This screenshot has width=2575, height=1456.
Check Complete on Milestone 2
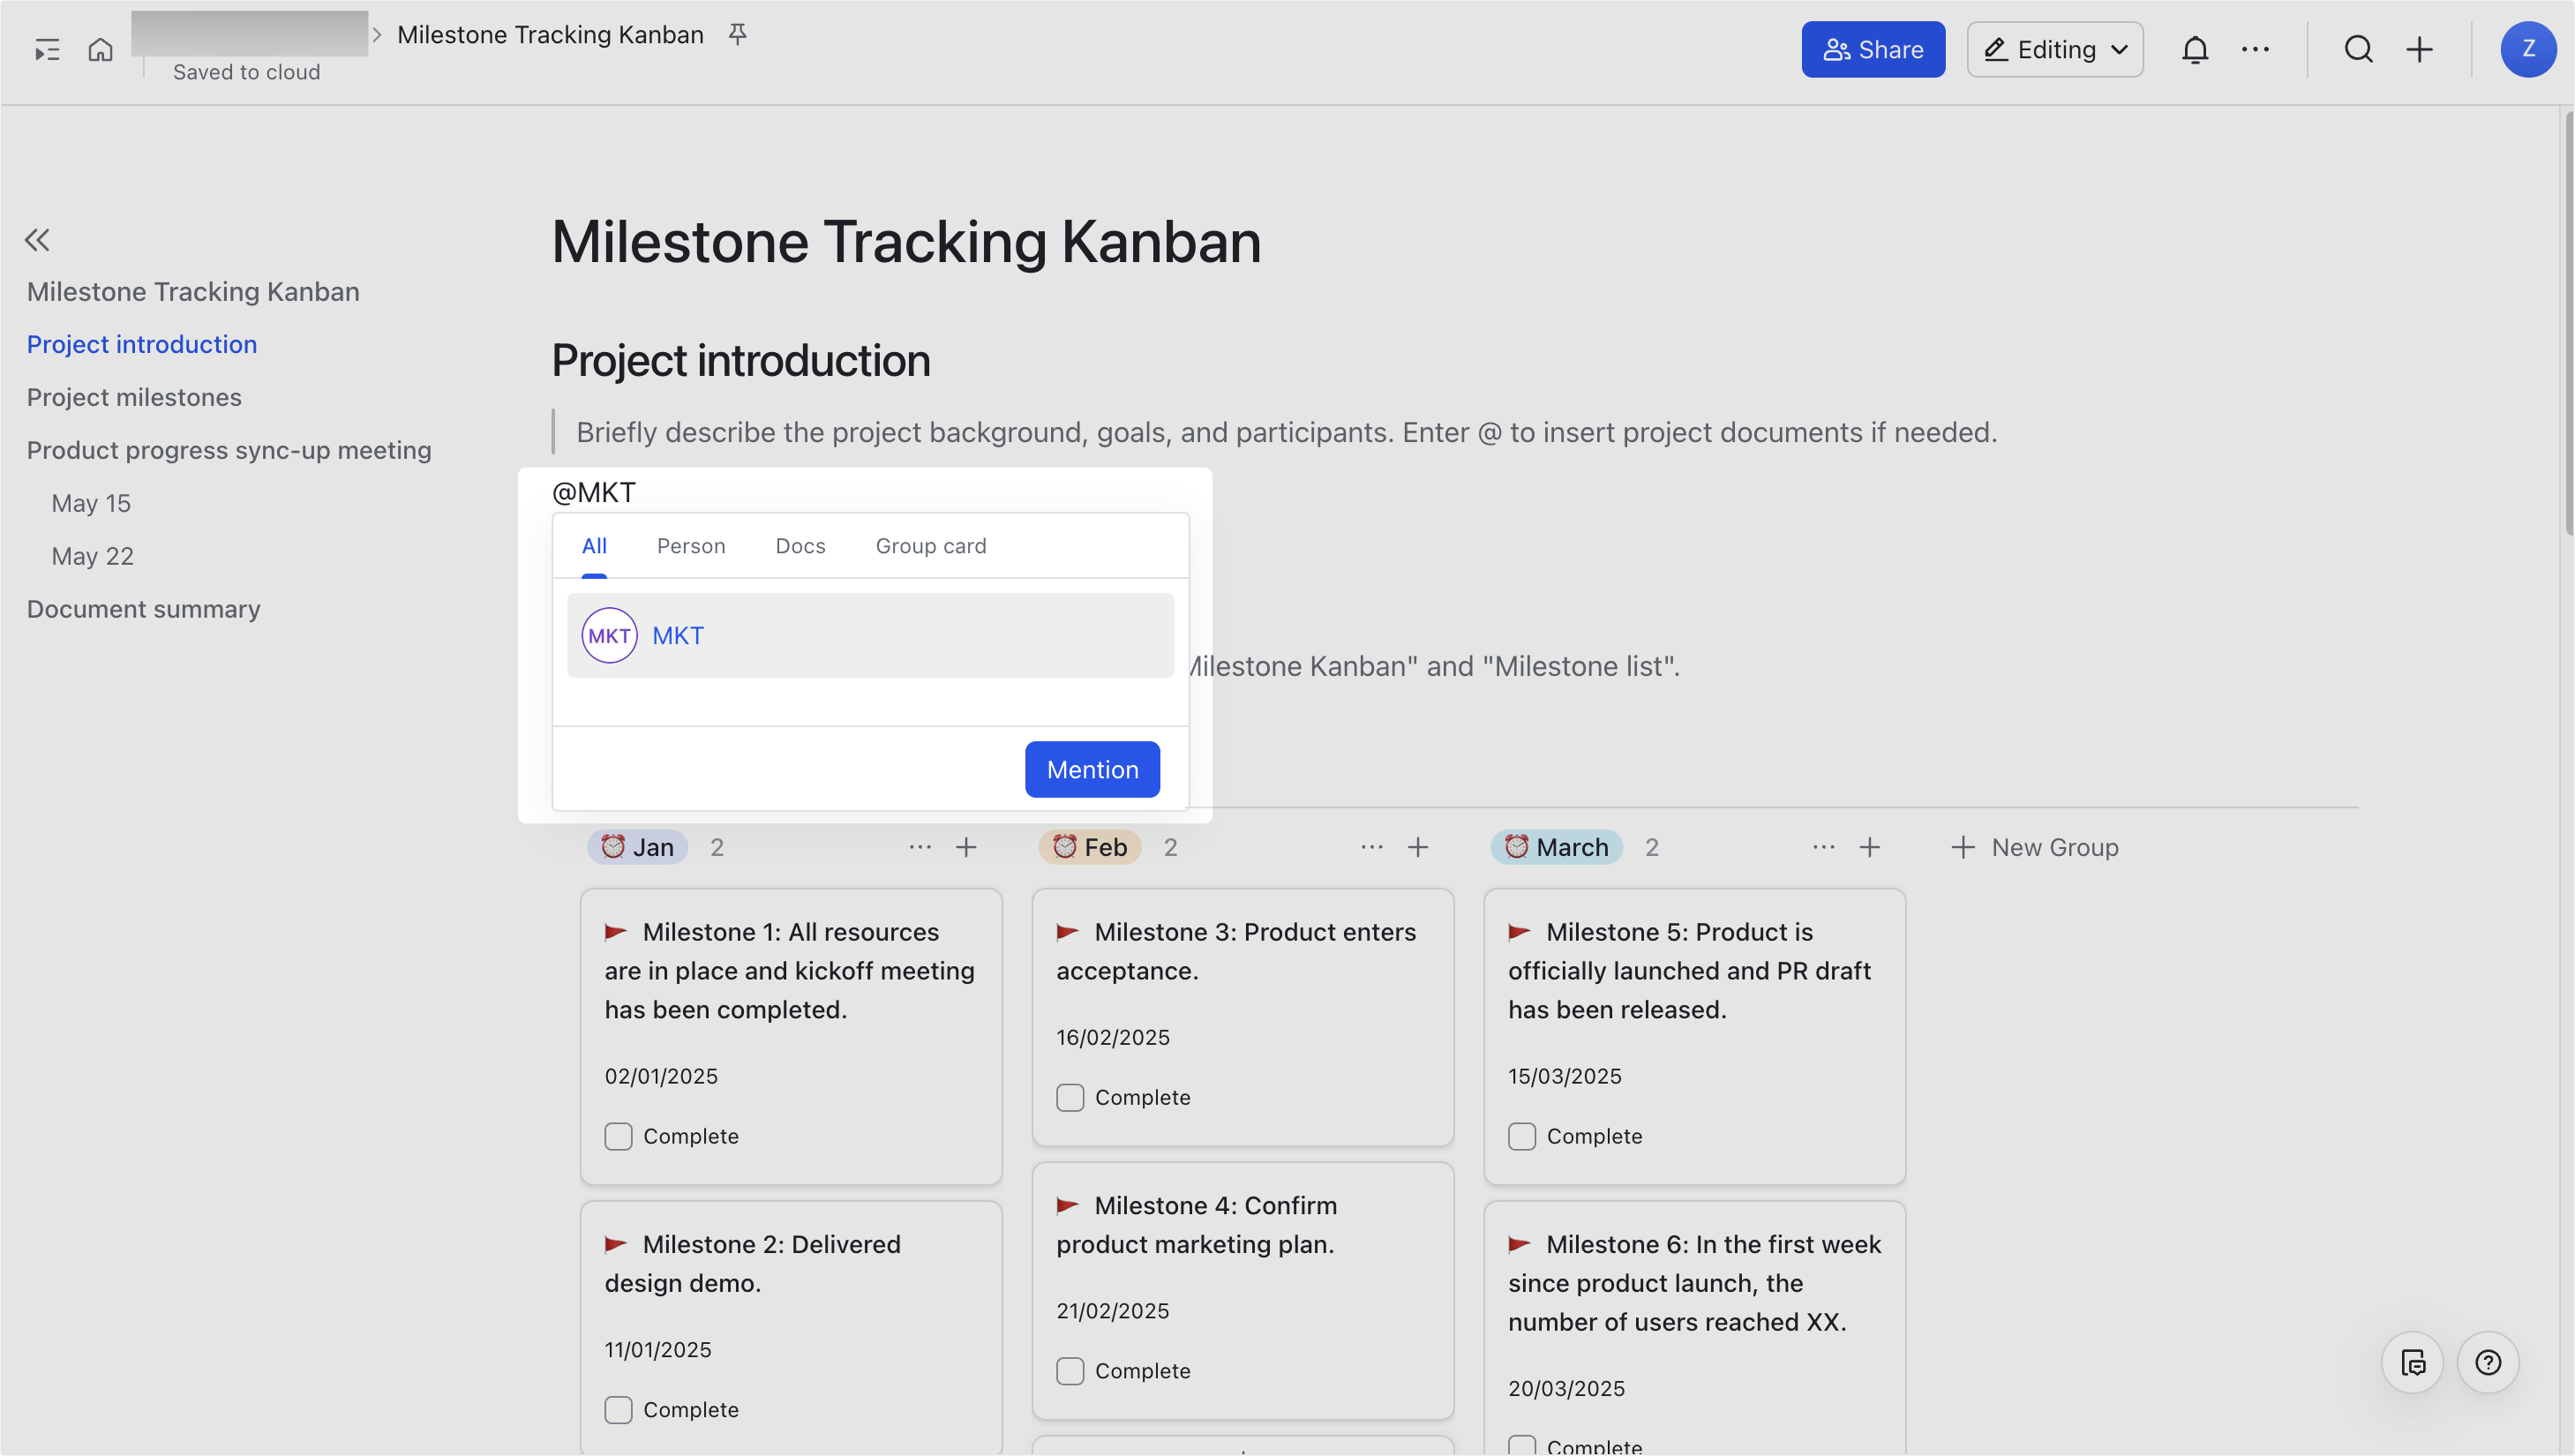[618, 1409]
